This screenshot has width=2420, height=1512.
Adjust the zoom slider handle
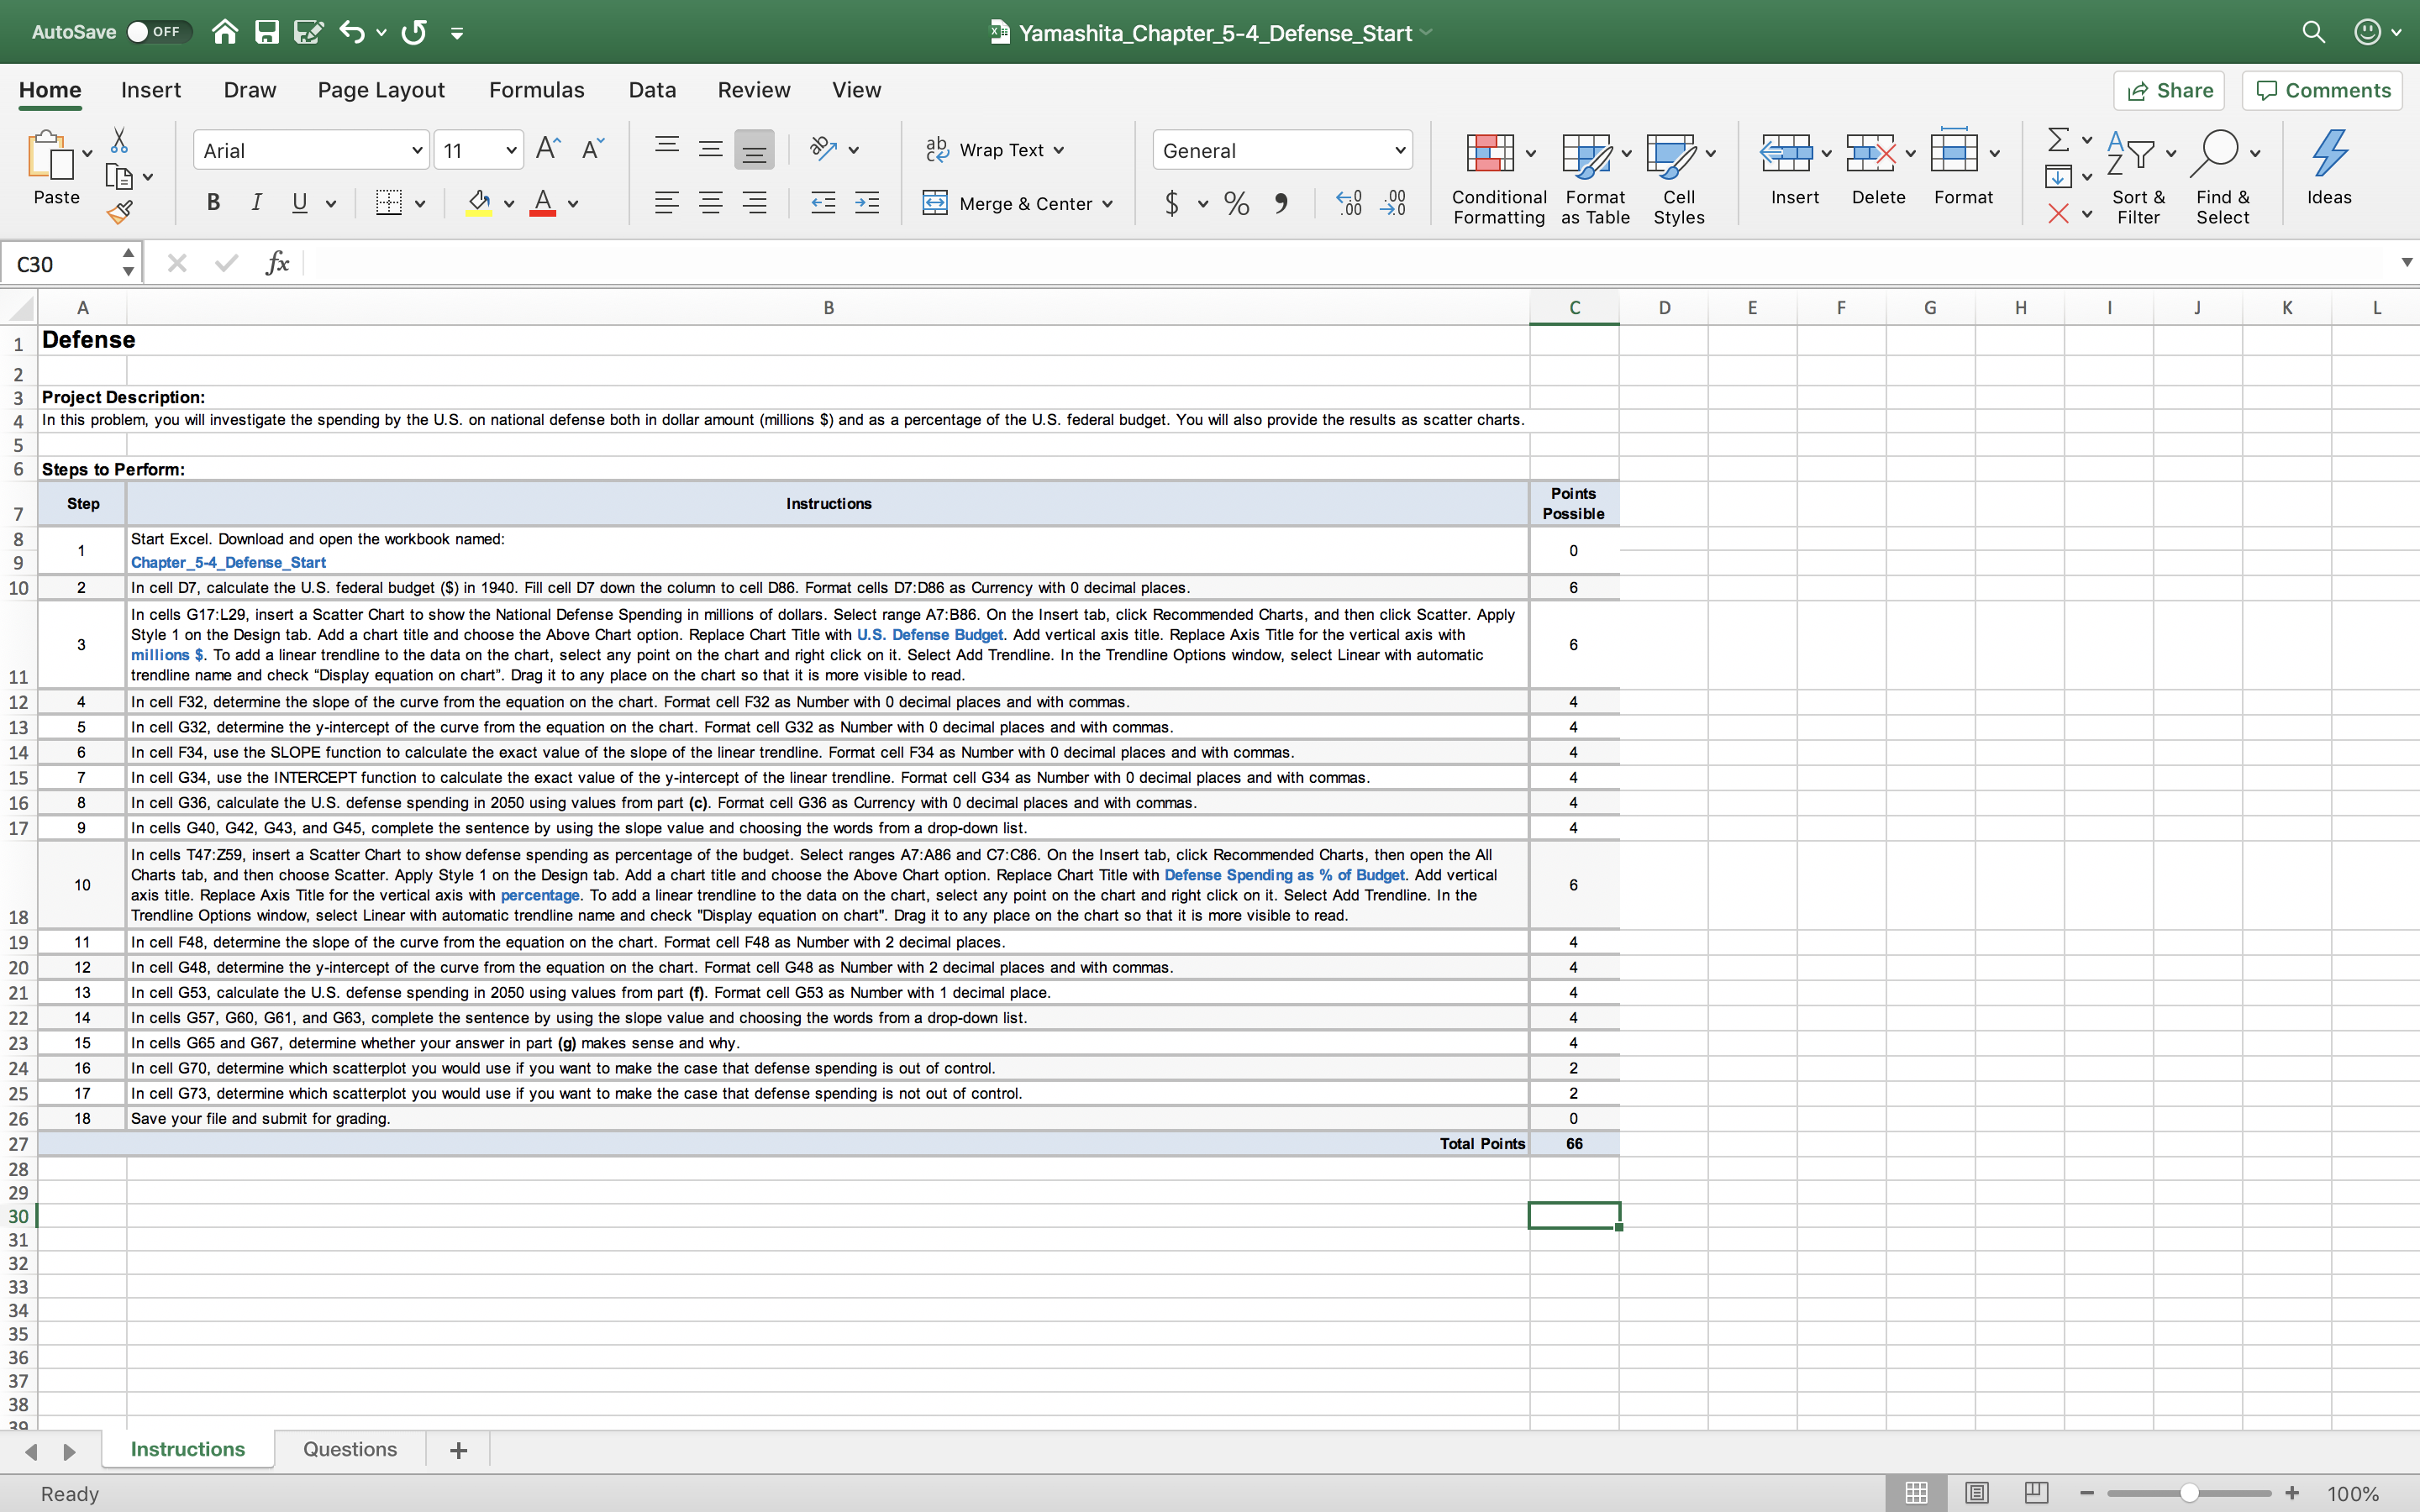point(2189,1493)
